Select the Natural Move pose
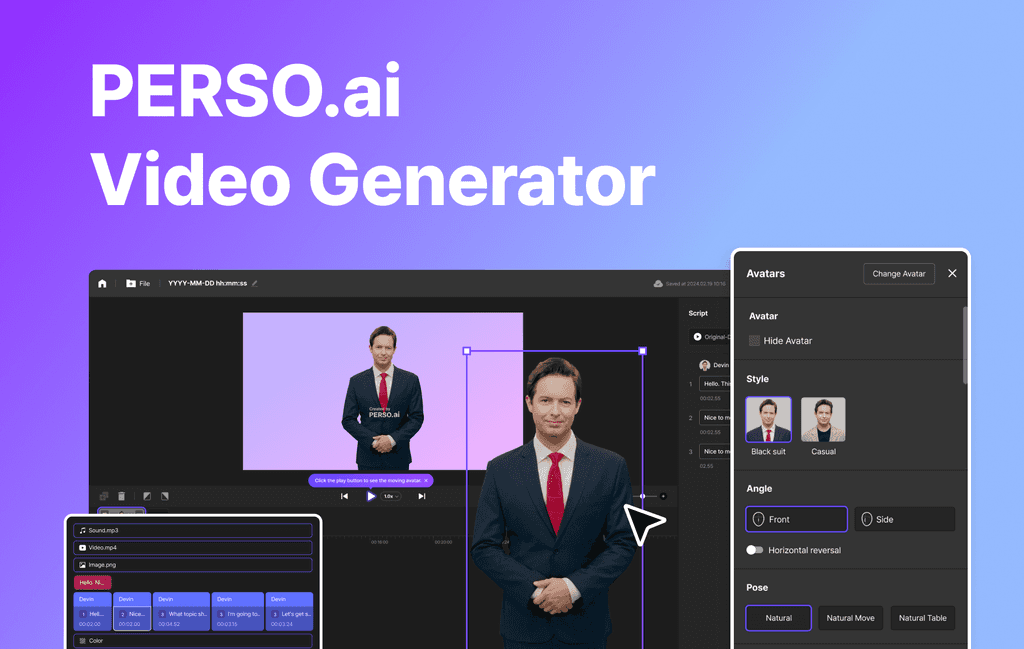Viewport: 1024px width, 649px height. click(x=850, y=618)
